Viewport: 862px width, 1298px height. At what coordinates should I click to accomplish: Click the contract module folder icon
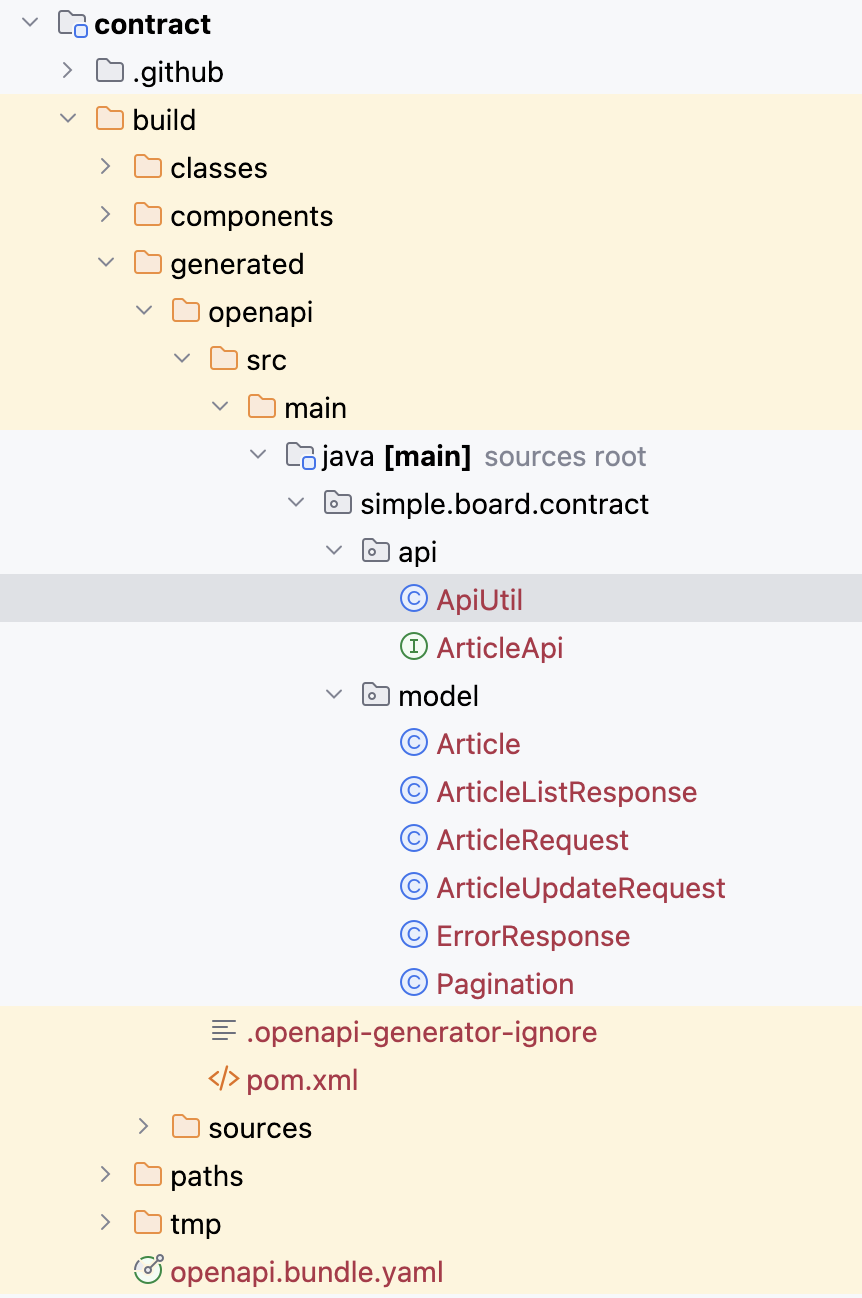pos(72,23)
